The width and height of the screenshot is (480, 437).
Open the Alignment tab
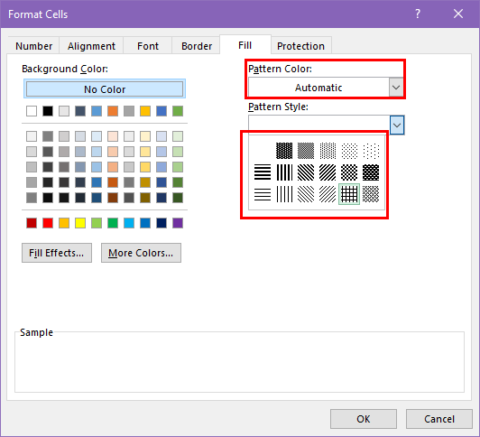91,46
